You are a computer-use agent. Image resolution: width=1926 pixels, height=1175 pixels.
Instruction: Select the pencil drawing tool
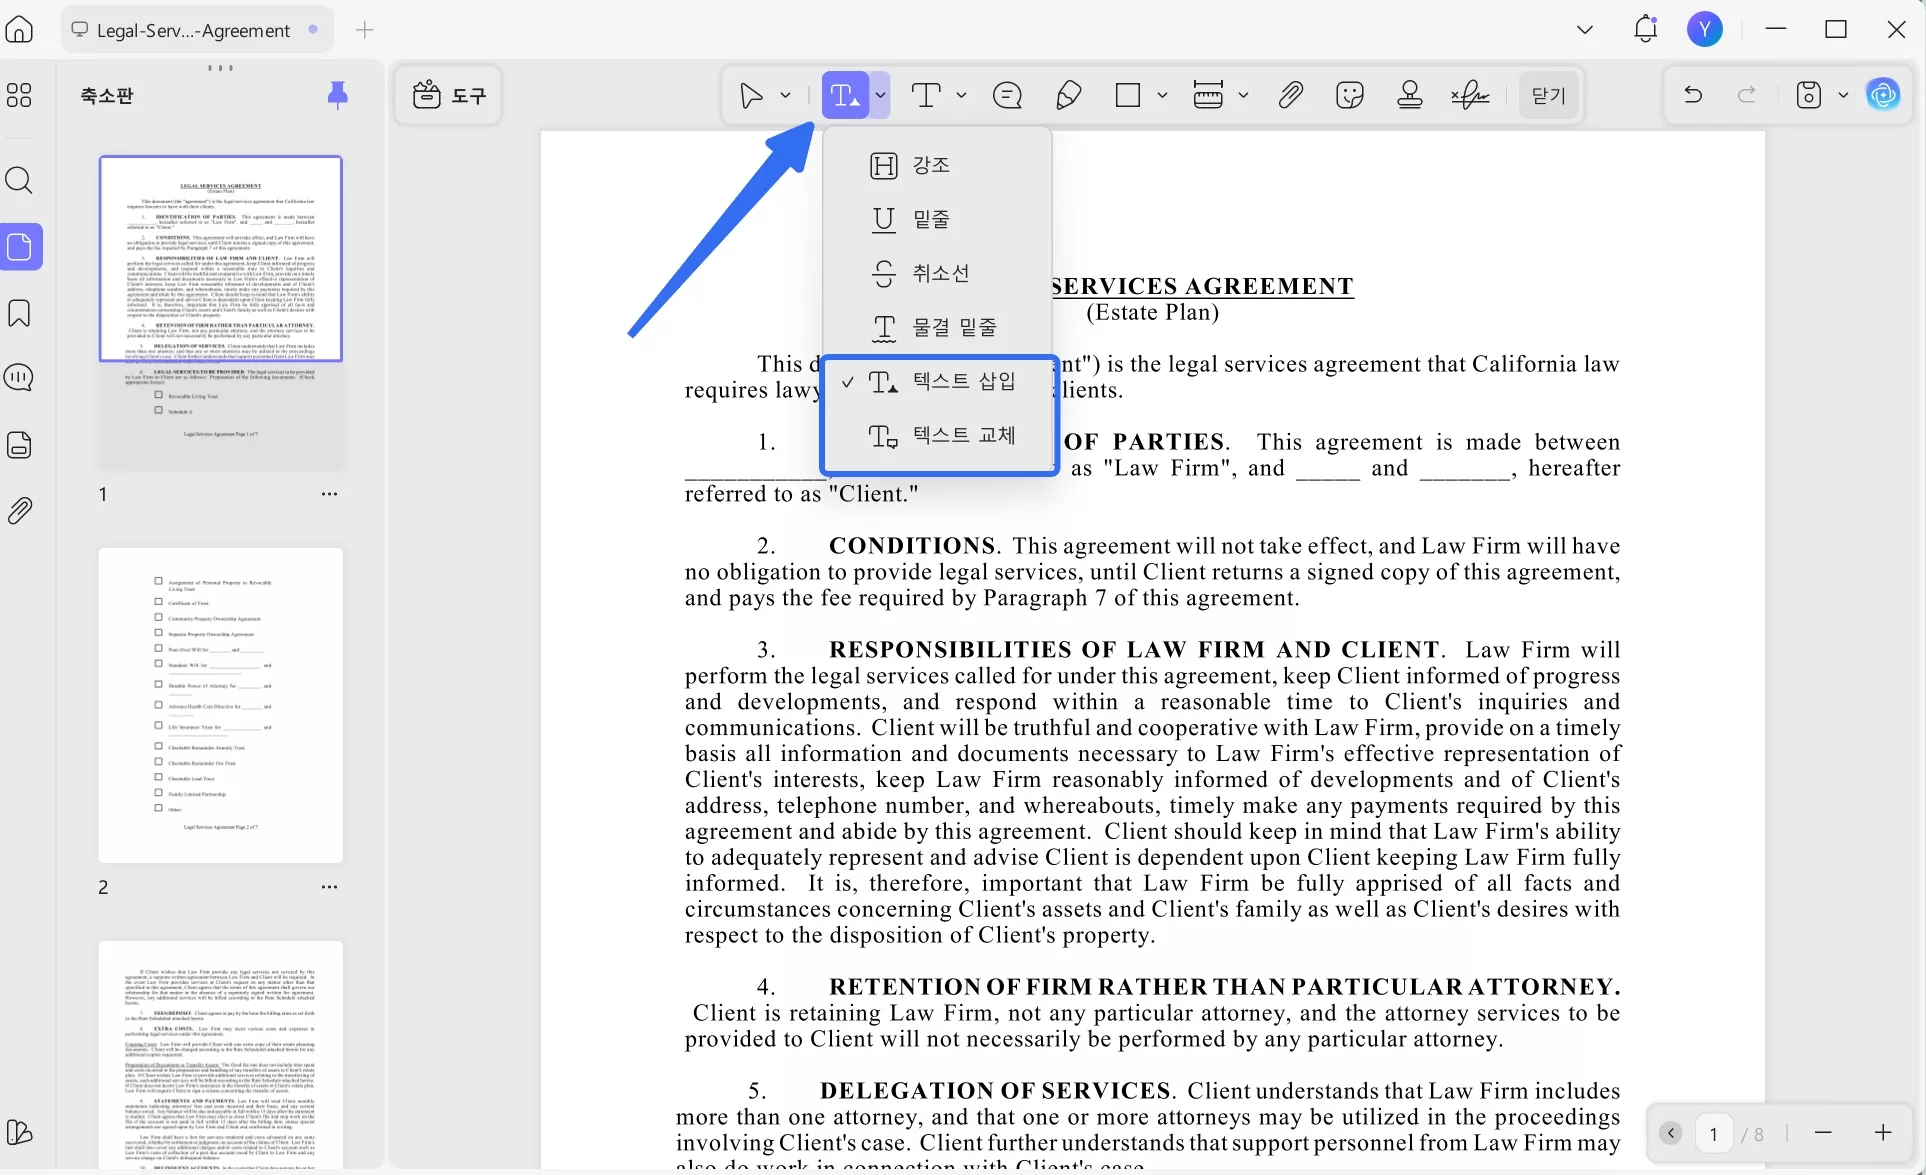tap(1068, 95)
